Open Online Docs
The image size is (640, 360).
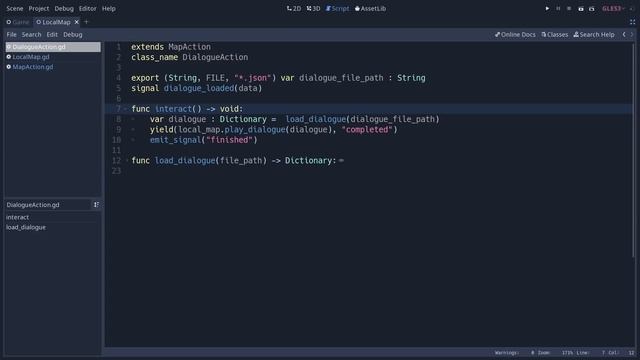coord(515,35)
